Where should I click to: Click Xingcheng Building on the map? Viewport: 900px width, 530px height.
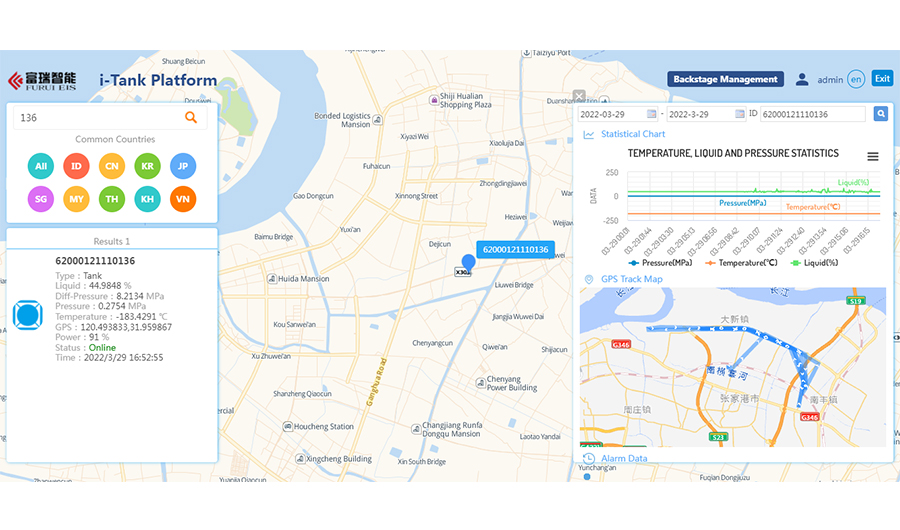click(x=333, y=459)
